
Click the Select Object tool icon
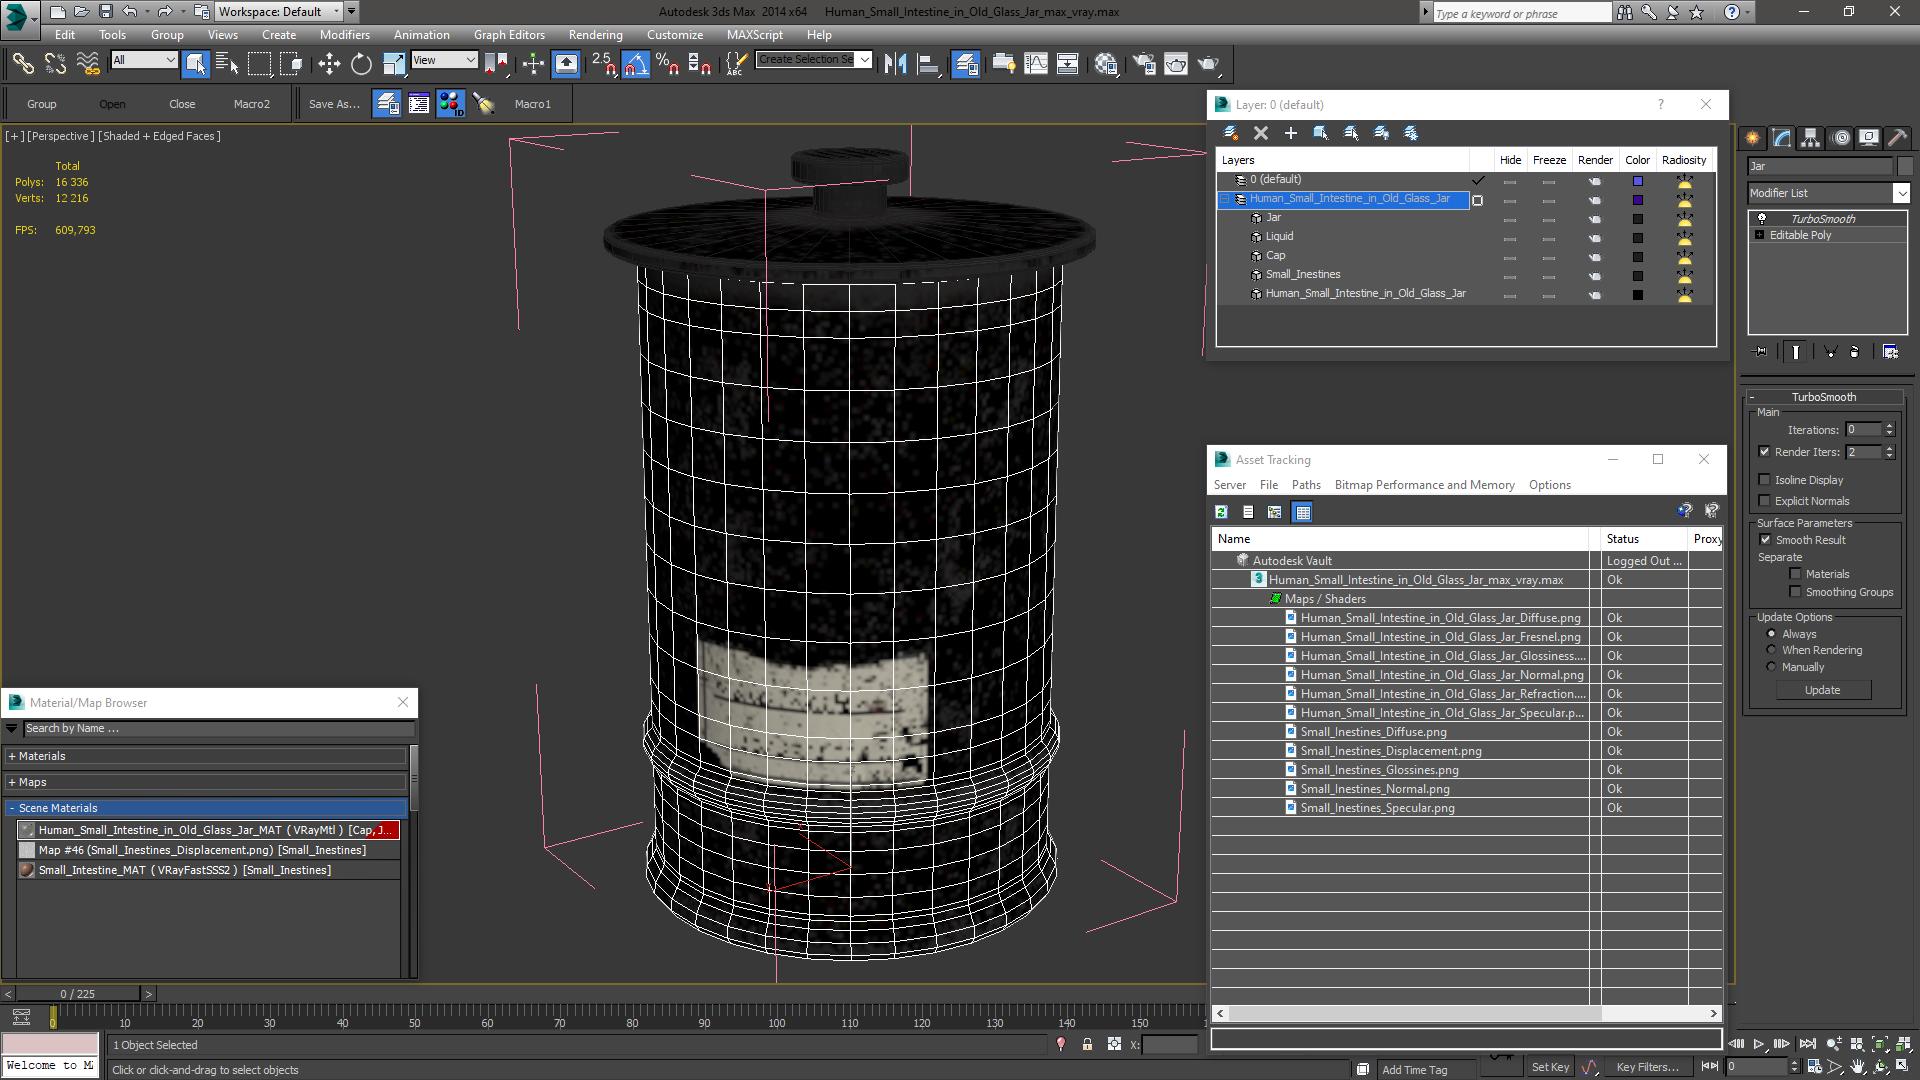[196, 62]
